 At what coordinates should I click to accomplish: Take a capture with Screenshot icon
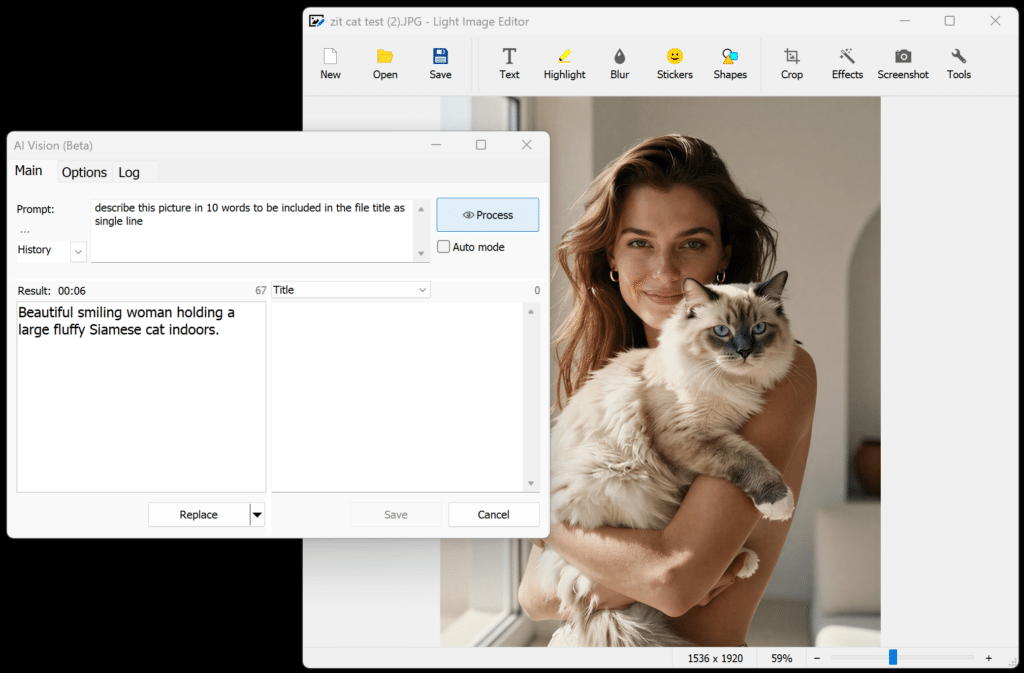[x=903, y=63]
